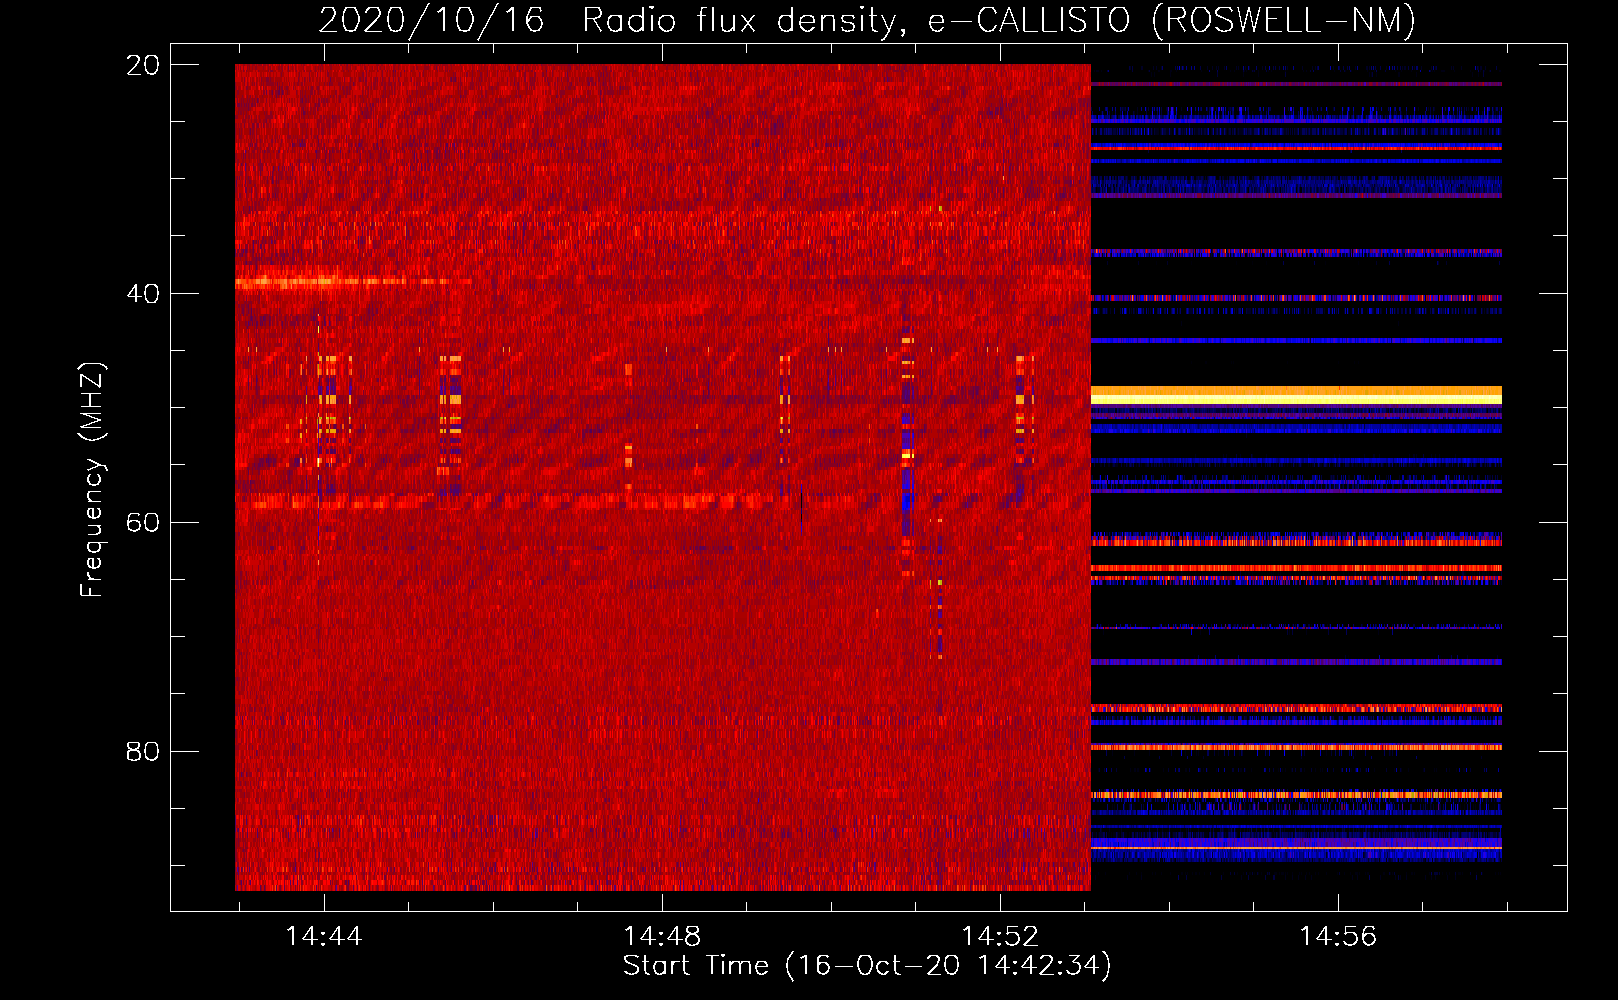This screenshot has height=1000, width=1618.
Task: Click the 80 MHz frequency tick label
Action: pos(142,751)
